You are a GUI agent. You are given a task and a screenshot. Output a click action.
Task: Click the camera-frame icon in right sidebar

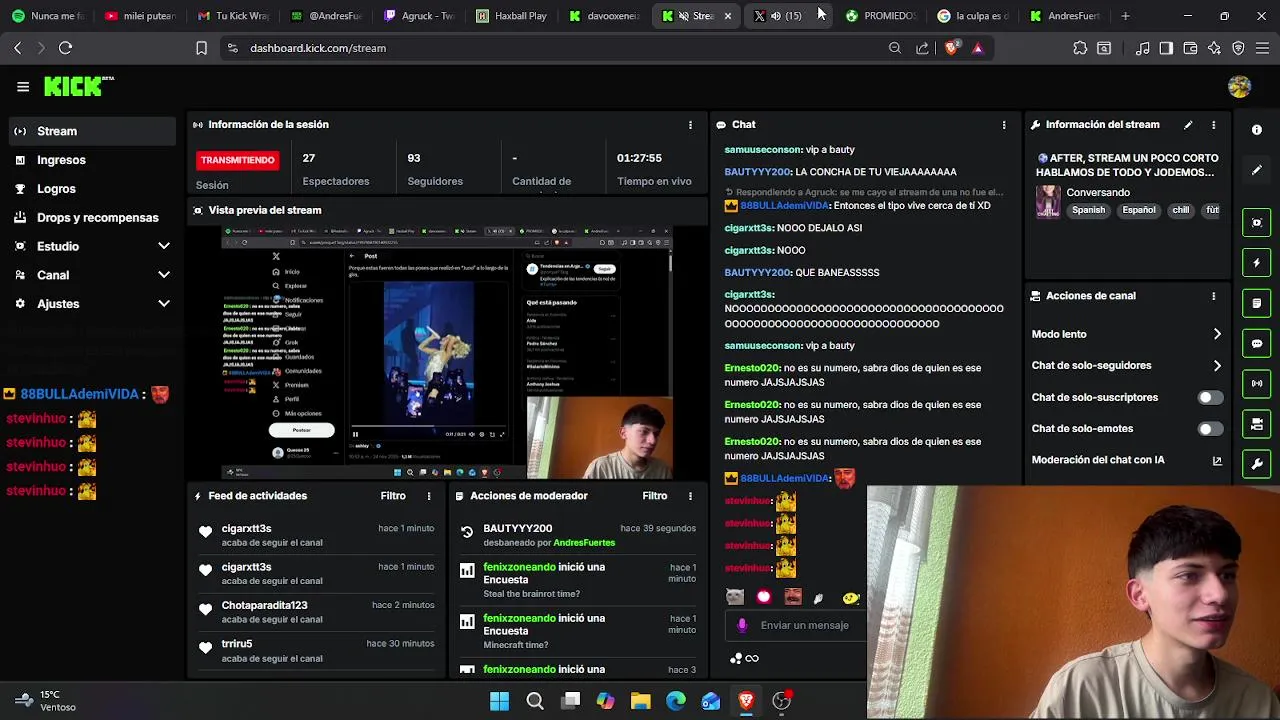1257,222
